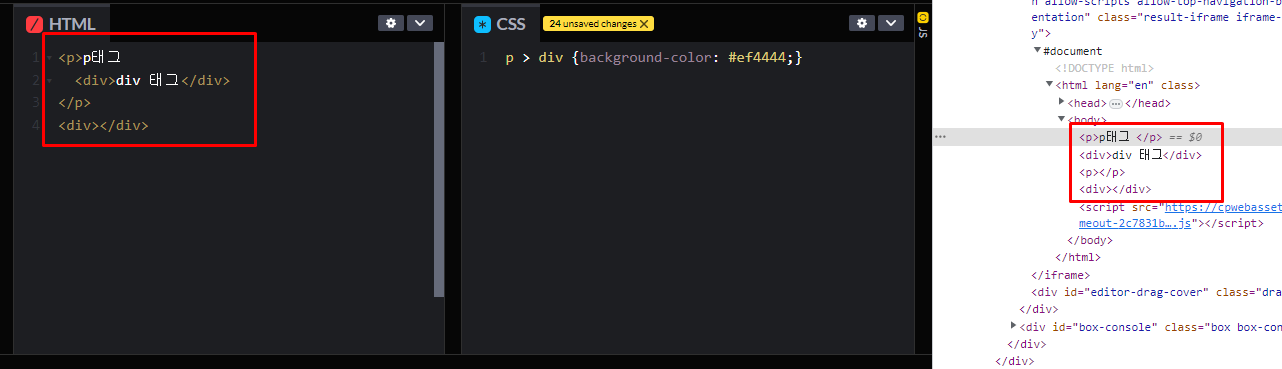
Task: Click the "<div>div 태그</div>" line in HTML editor
Action: (x=152, y=80)
